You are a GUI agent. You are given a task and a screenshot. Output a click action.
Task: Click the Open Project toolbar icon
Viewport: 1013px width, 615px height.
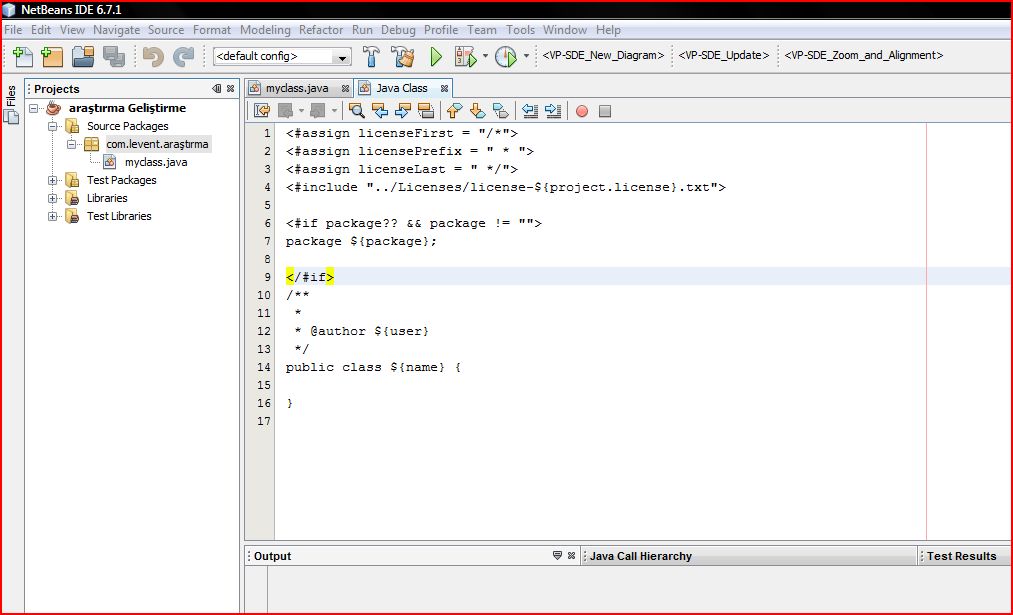[83, 56]
